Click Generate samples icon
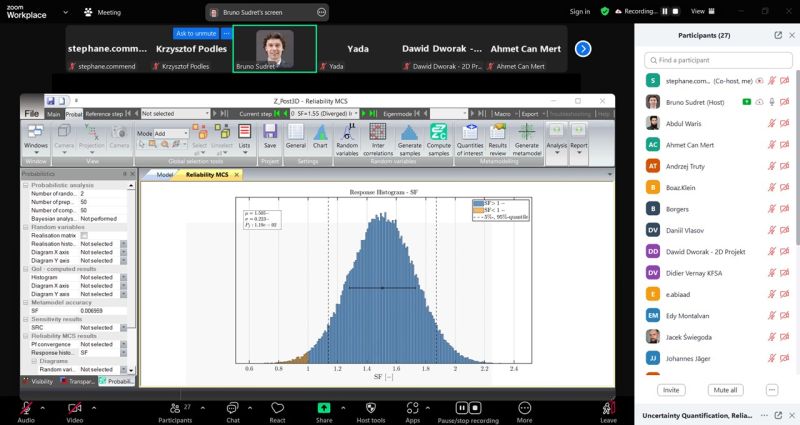 pos(409,137)
